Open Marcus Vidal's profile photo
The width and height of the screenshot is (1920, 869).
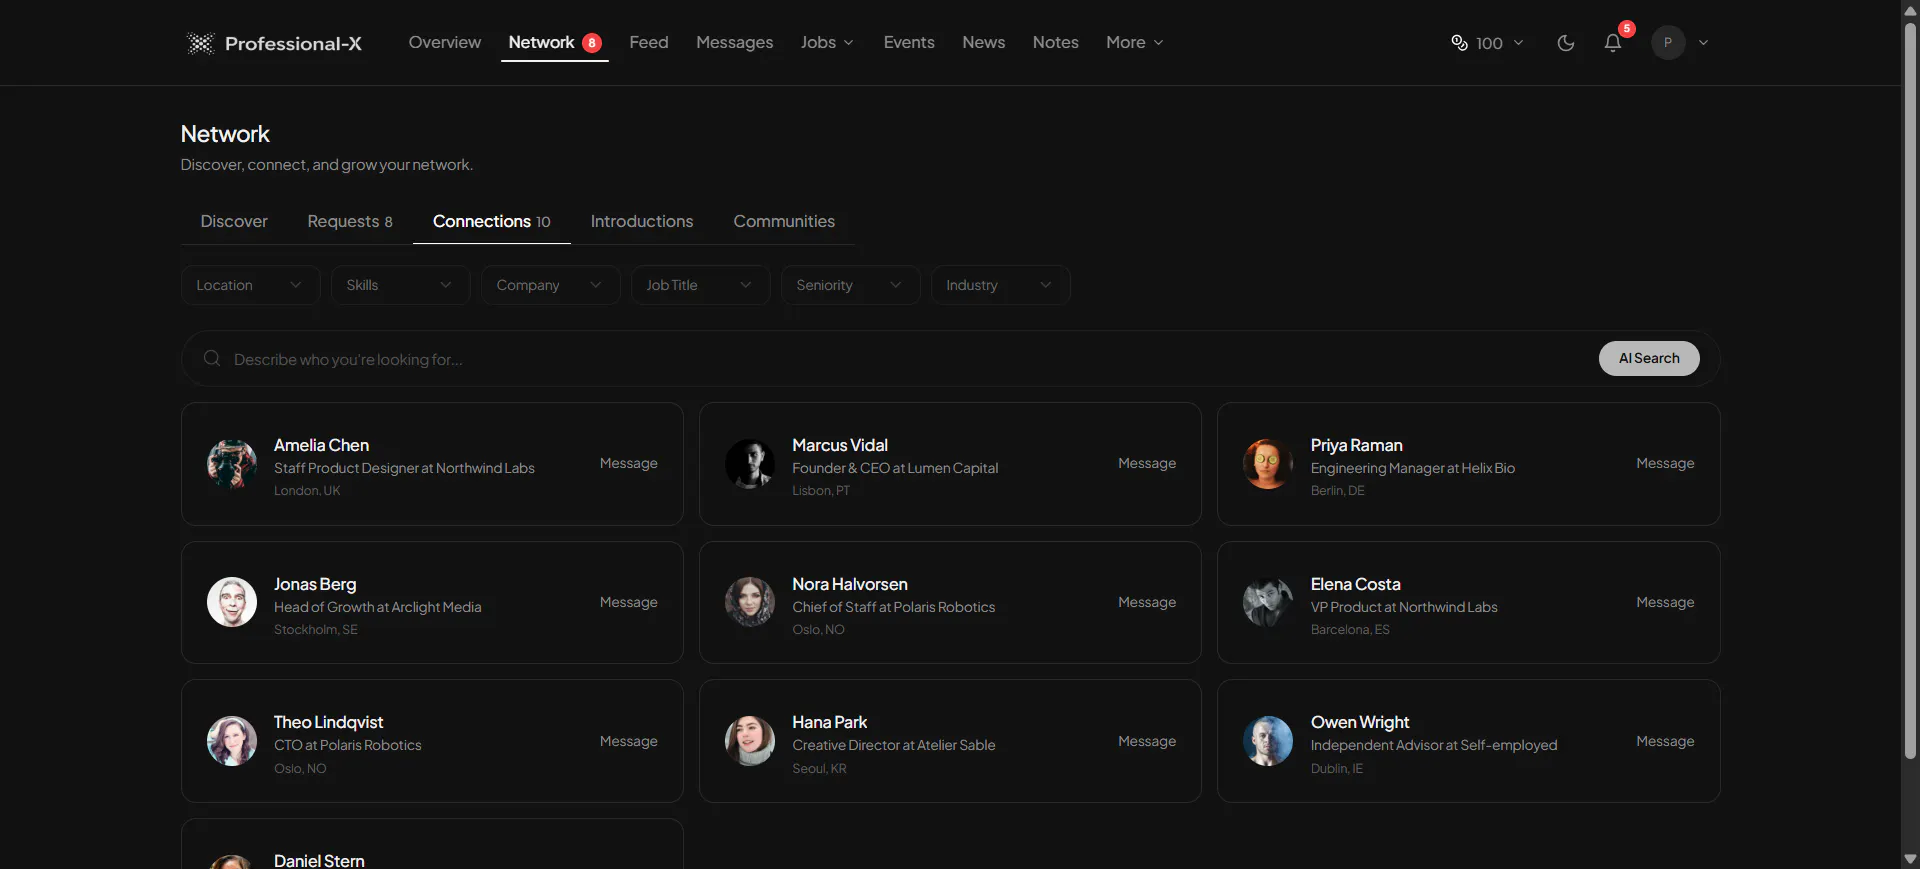(x=750, y=464)
